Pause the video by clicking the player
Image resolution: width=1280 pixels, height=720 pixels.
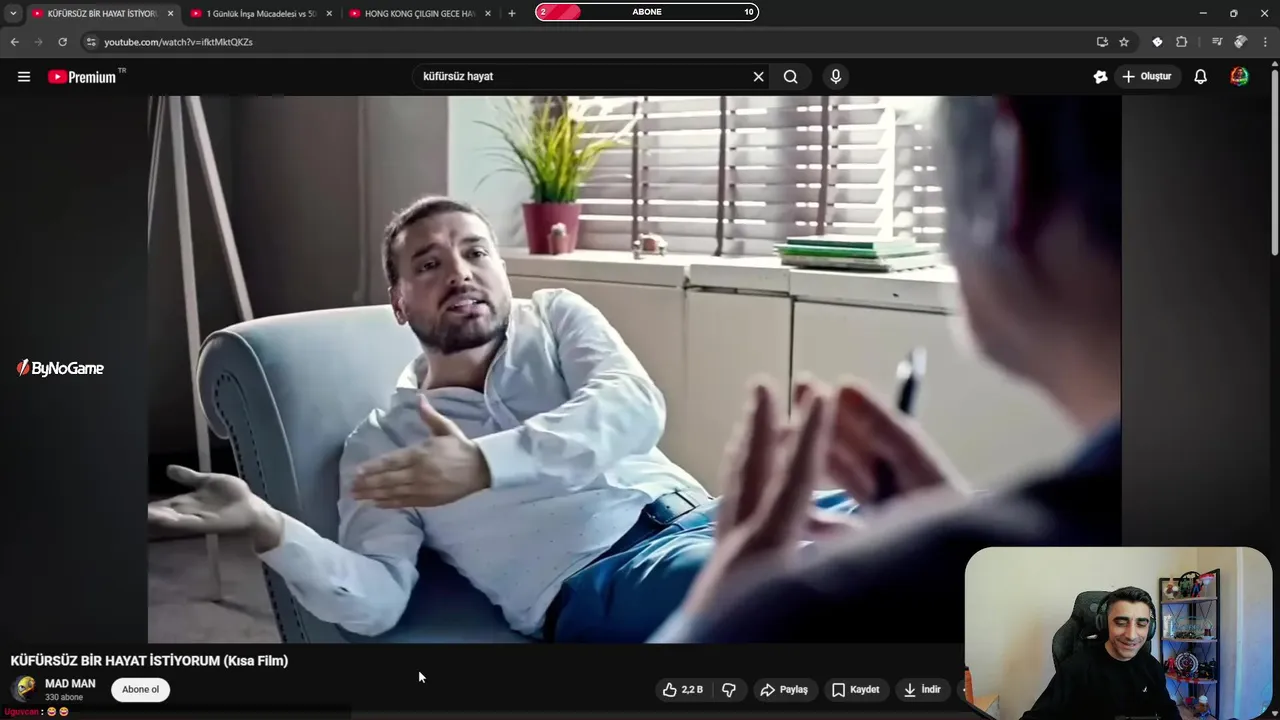pyautogui.click(x=634, y=369)
